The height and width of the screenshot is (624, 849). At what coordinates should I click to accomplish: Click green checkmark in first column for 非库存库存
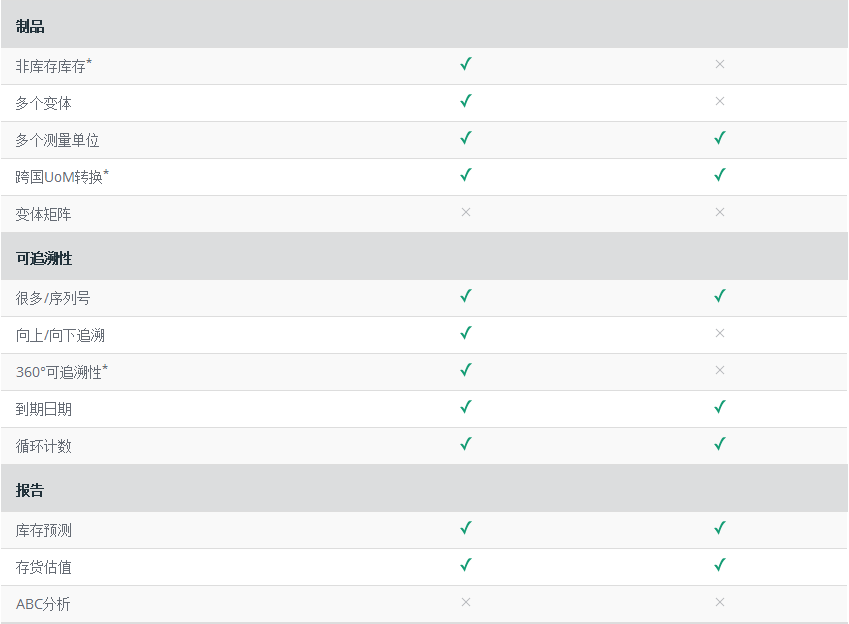tap(466, 64)
